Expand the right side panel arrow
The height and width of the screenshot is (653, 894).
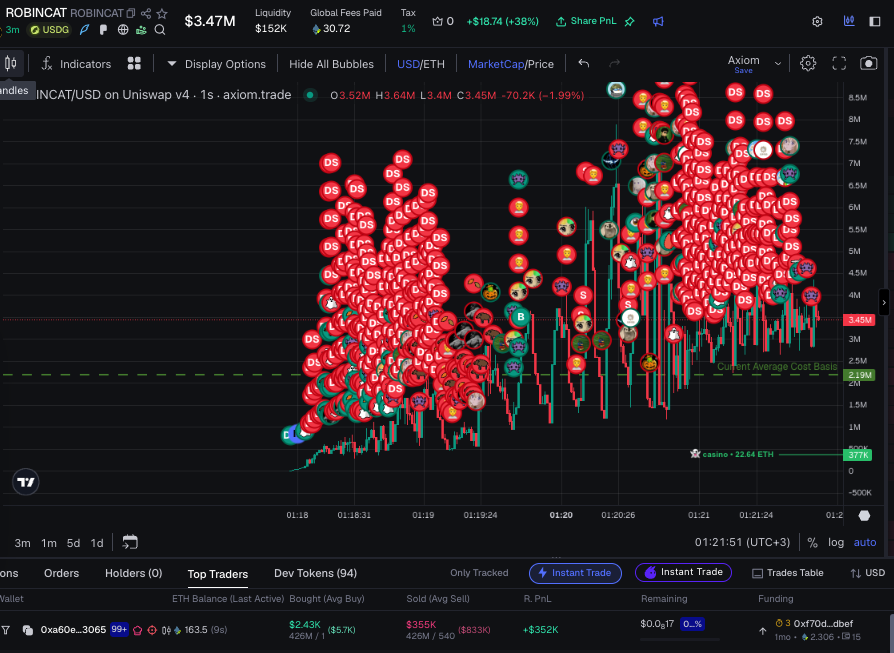(884, 302)
